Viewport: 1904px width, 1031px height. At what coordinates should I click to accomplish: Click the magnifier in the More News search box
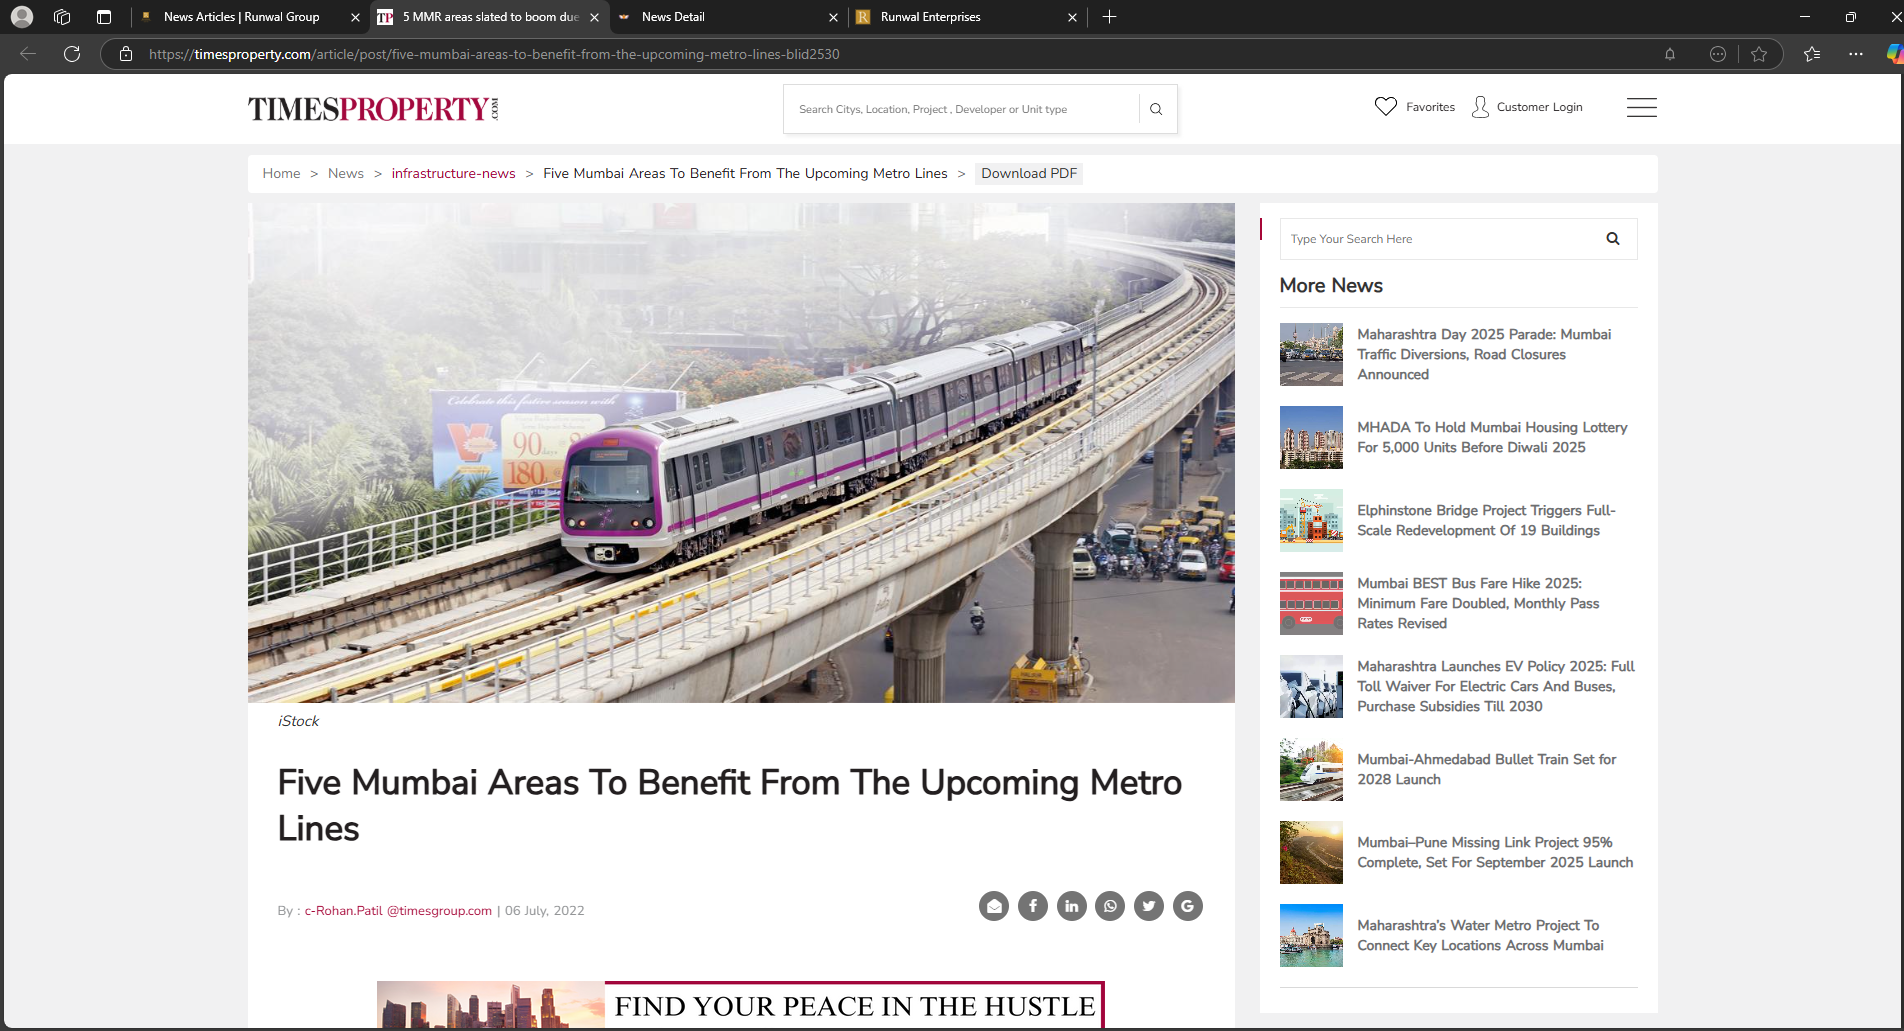point(1613,239)
